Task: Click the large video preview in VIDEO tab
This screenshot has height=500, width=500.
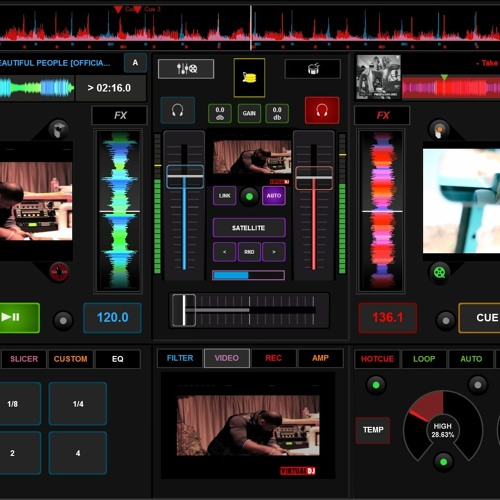Action: tap(248, 426)
